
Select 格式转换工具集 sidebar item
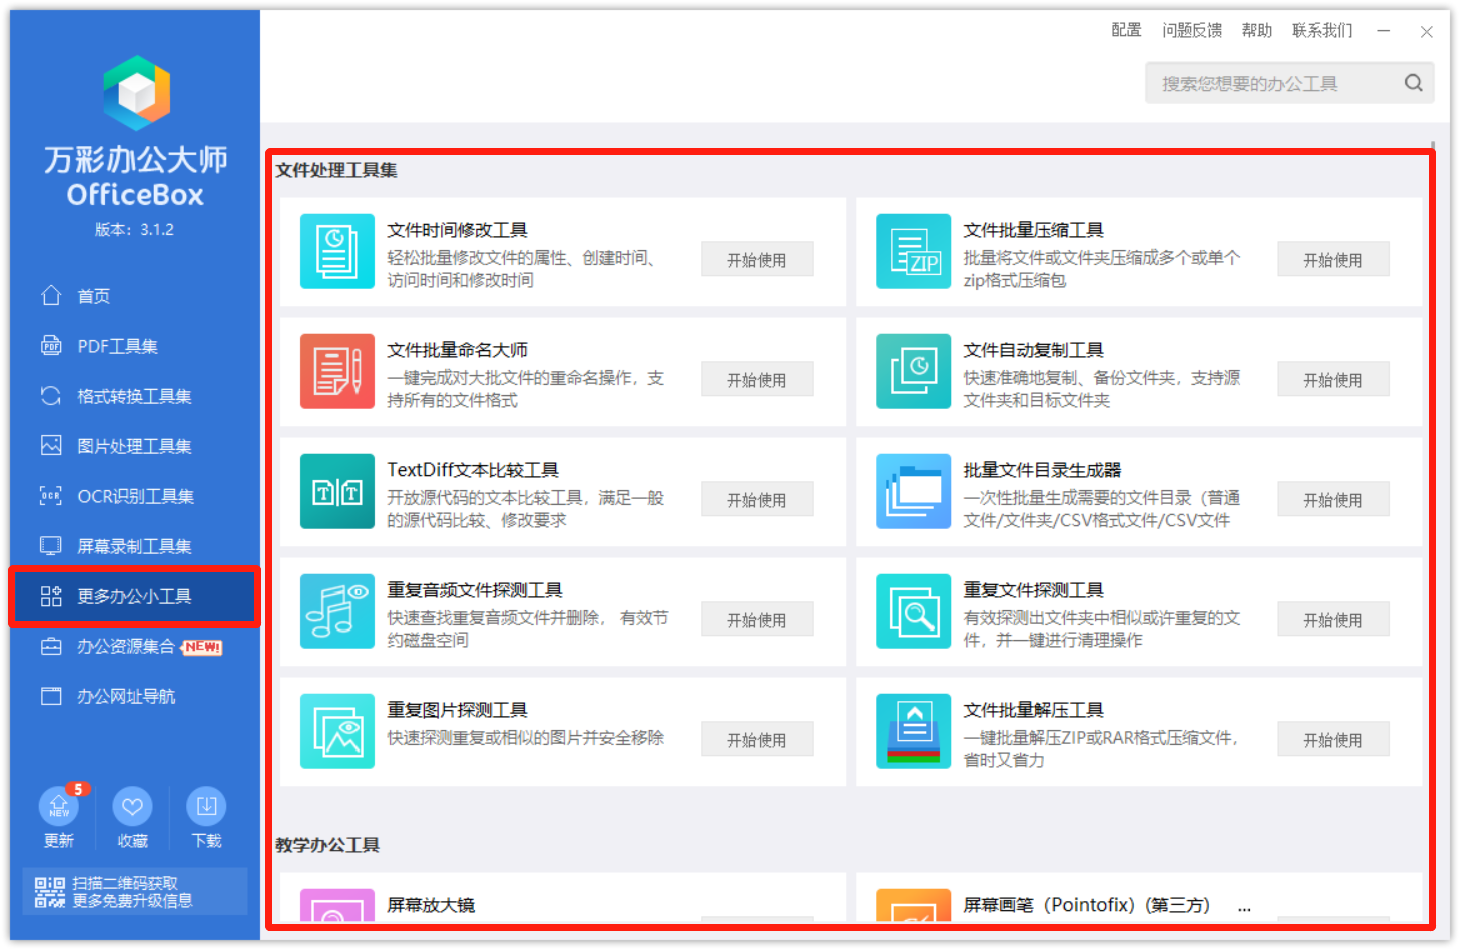click(x=135, y=396)
